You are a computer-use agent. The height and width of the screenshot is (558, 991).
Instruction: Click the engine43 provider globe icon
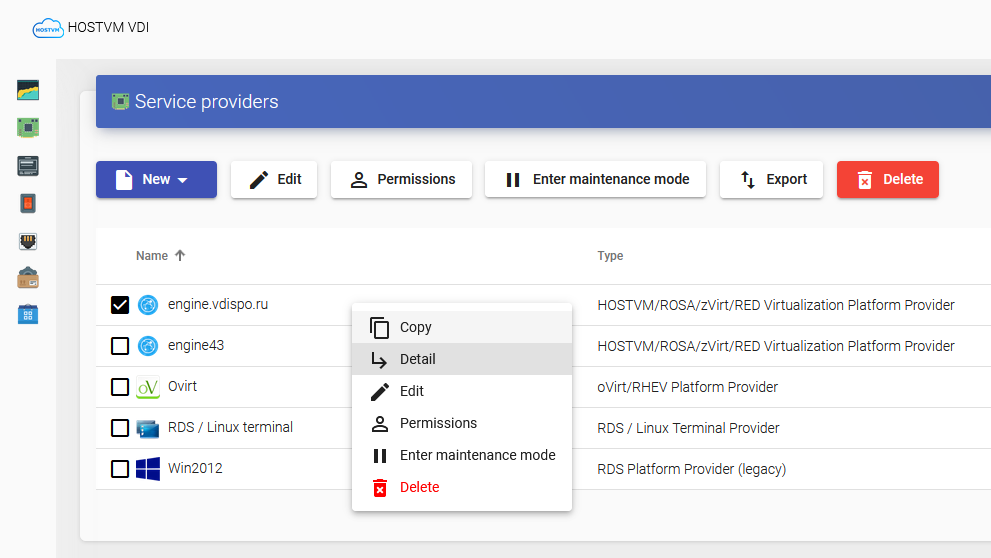click(148, 346)
